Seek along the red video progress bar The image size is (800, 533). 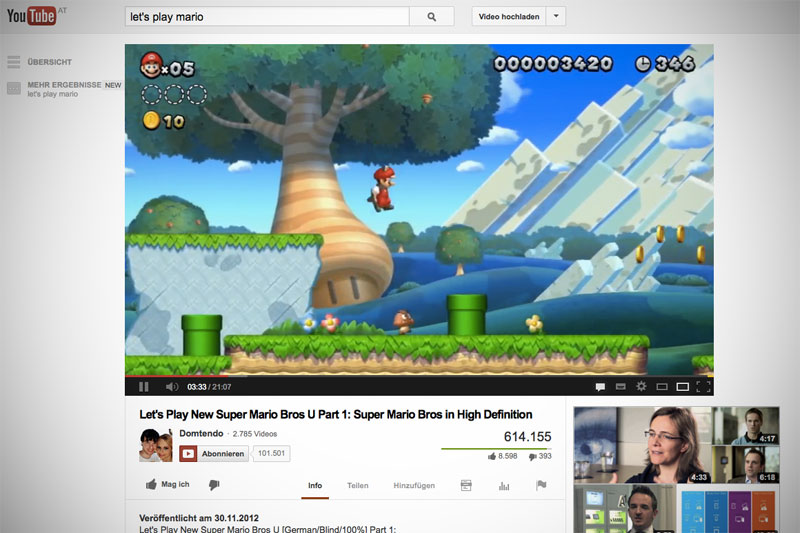click(x=177, y=376)
